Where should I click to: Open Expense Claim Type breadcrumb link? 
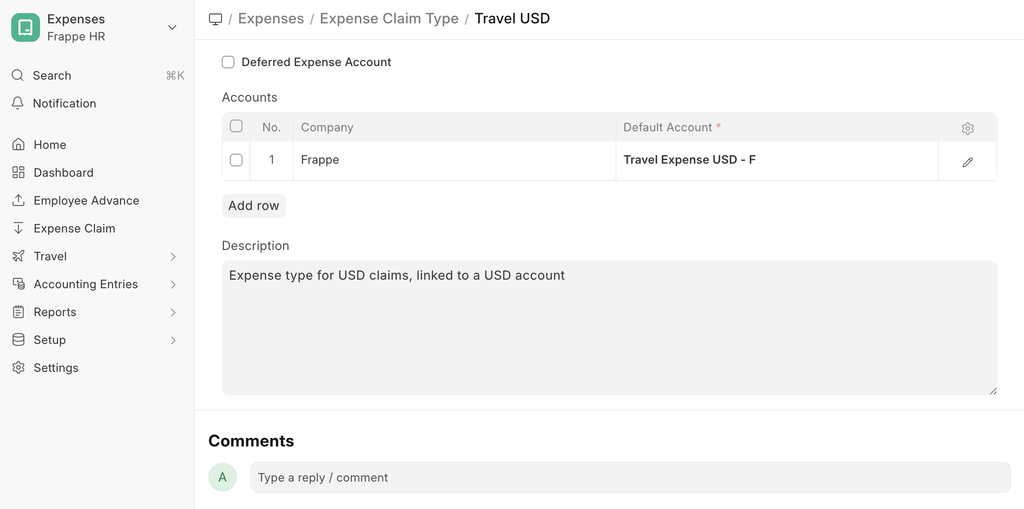[x=389, y=19]
